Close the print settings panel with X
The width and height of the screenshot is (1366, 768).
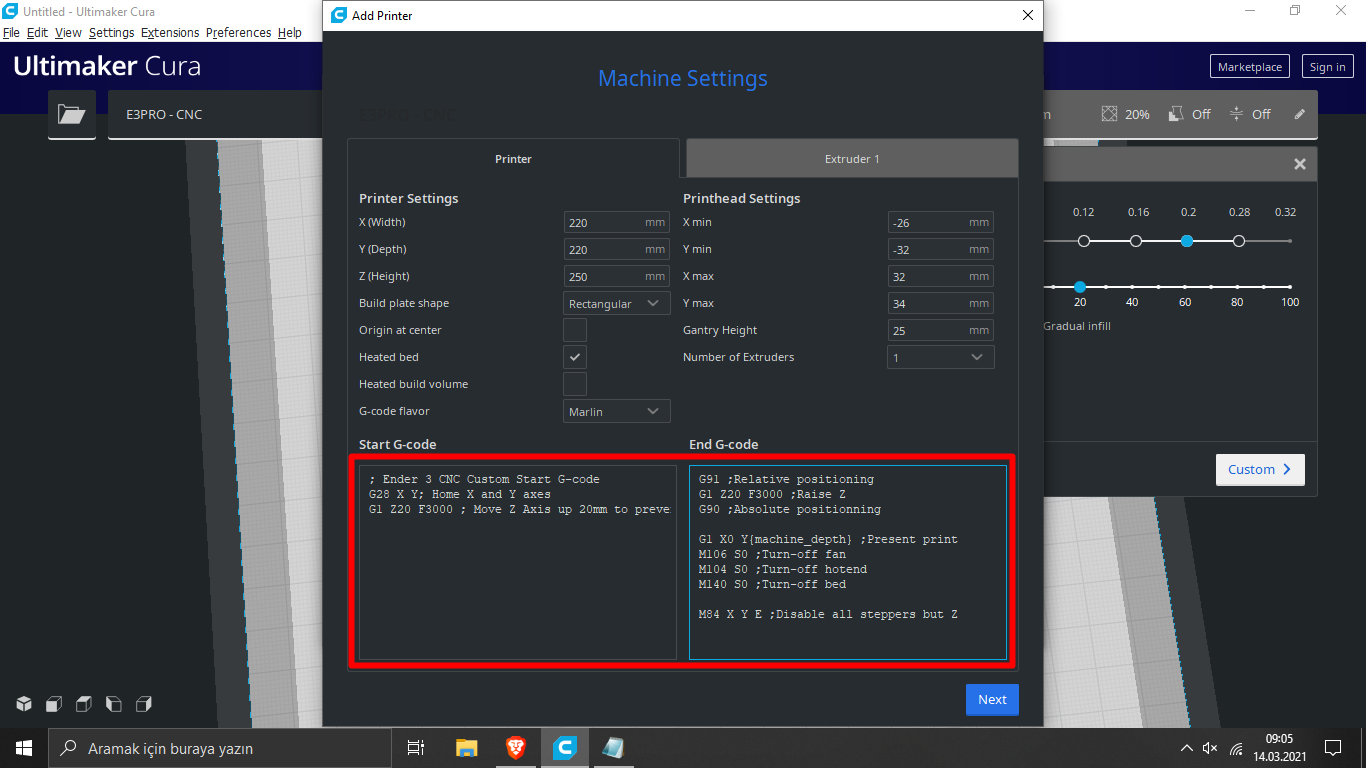(x=1300, y=164)
